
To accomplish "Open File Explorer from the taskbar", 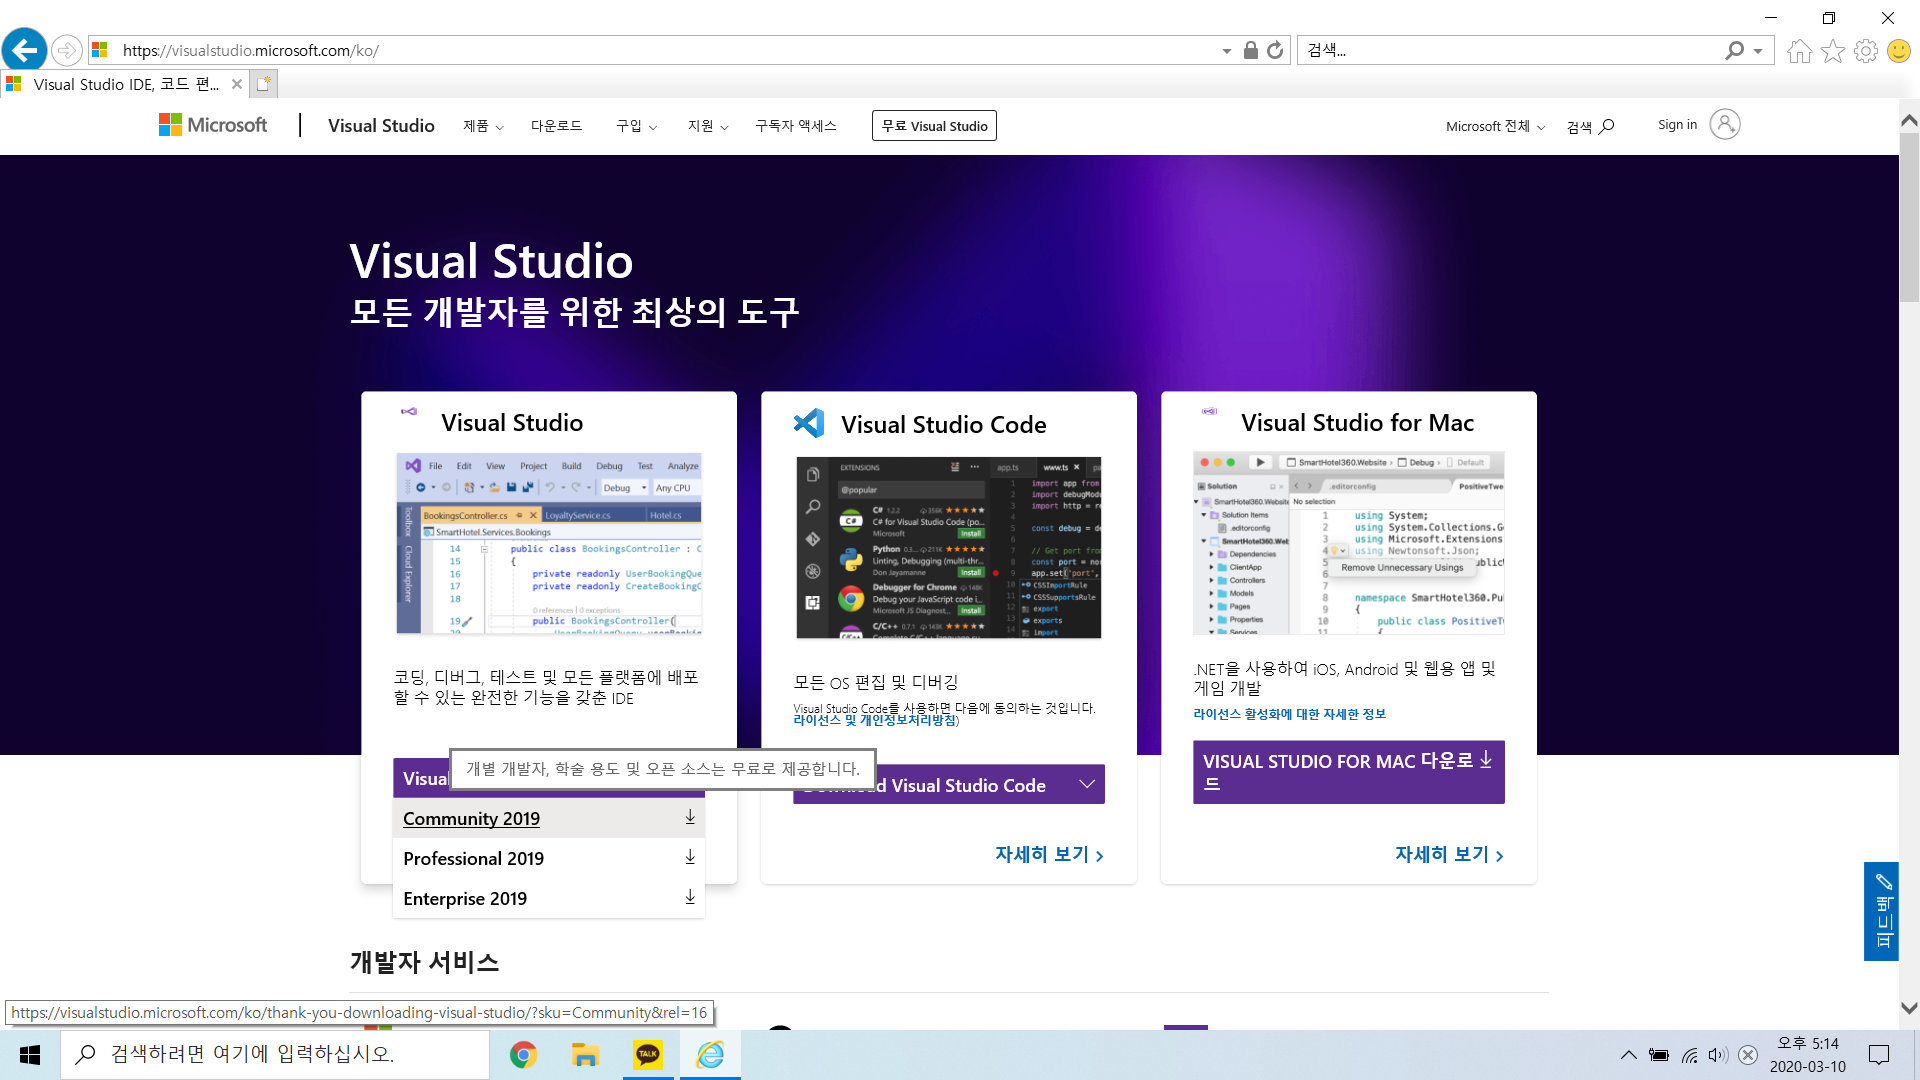I will (x=585, y=1055).
